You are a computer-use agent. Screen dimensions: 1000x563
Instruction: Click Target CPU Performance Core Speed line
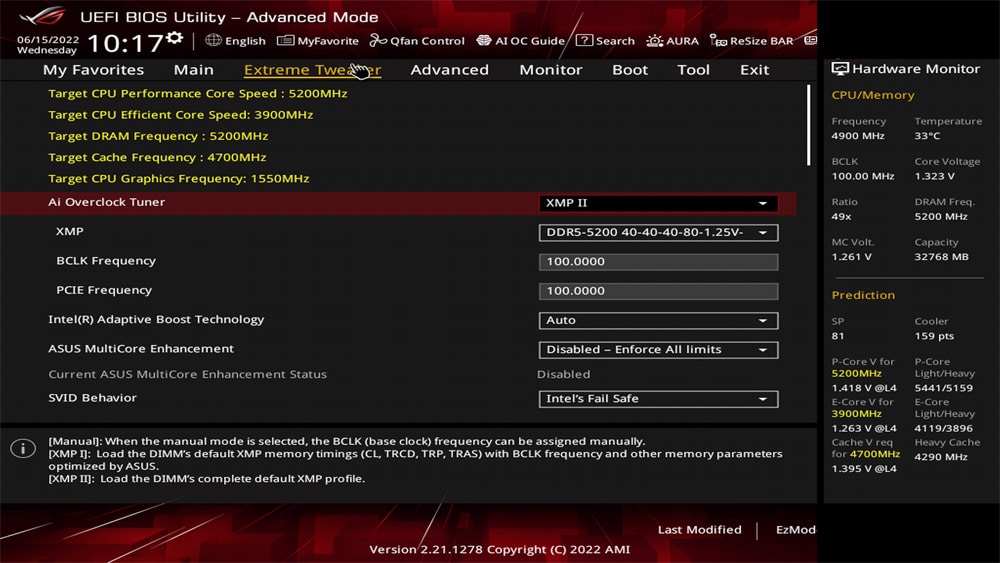[198, 93]
